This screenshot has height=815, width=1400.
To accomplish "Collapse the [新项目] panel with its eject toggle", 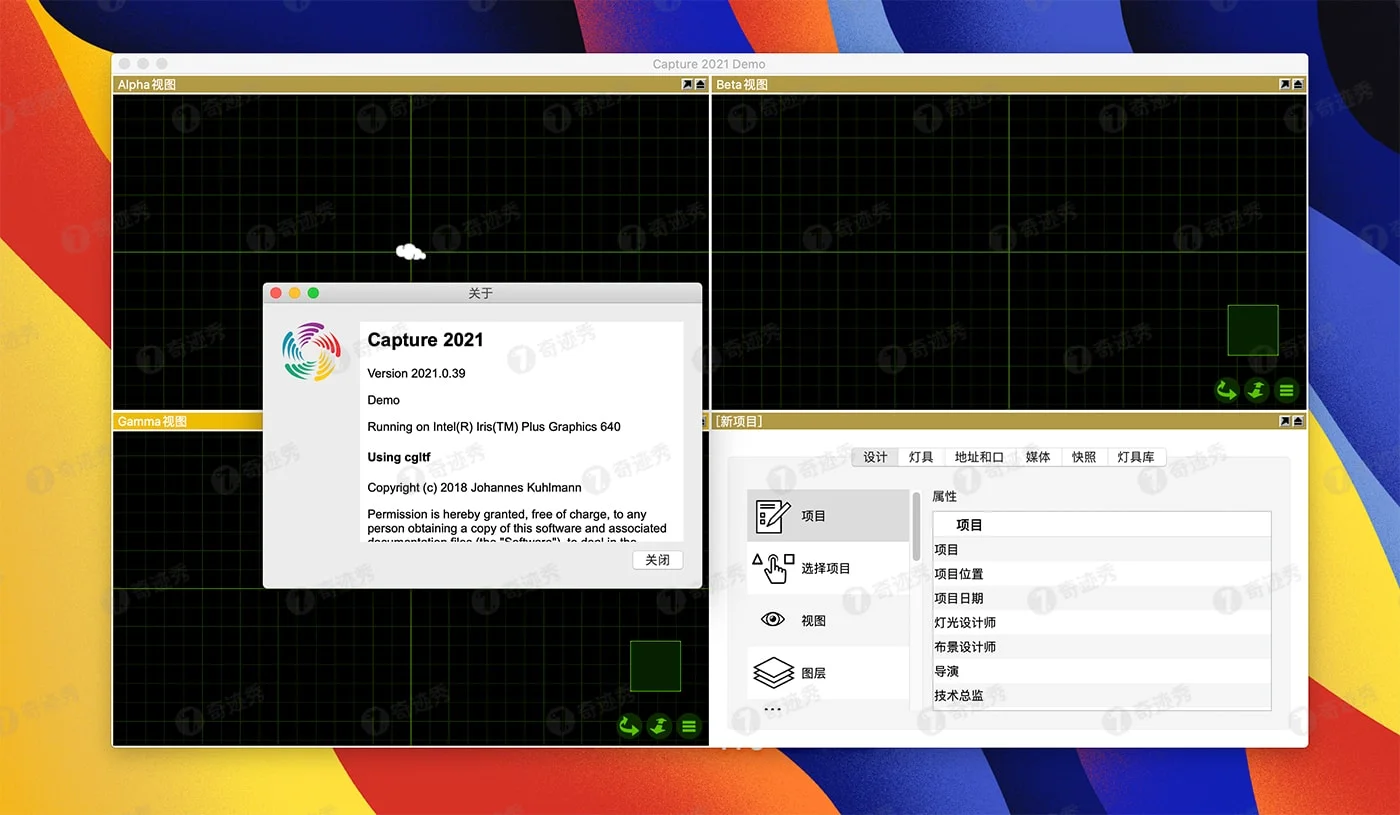I will pos(1298,421).
